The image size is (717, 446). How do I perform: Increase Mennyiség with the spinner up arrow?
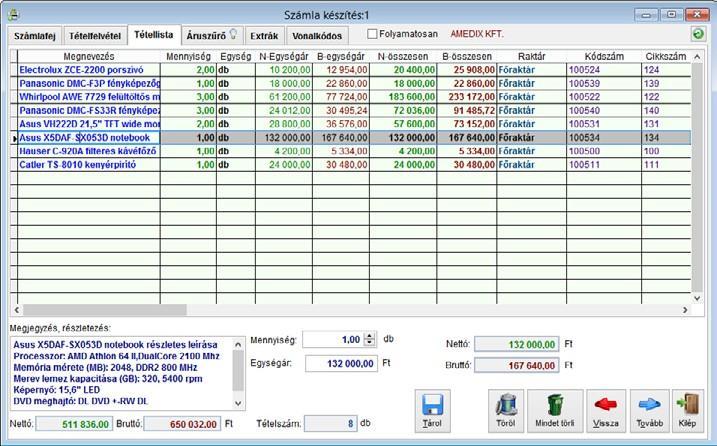point(369,336)
